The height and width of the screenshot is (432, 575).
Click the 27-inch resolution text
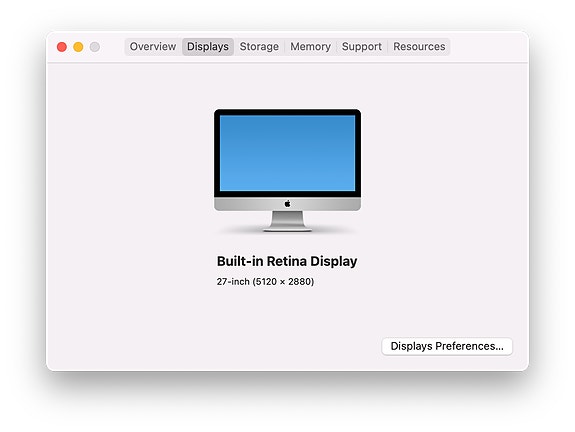(265, 282)
